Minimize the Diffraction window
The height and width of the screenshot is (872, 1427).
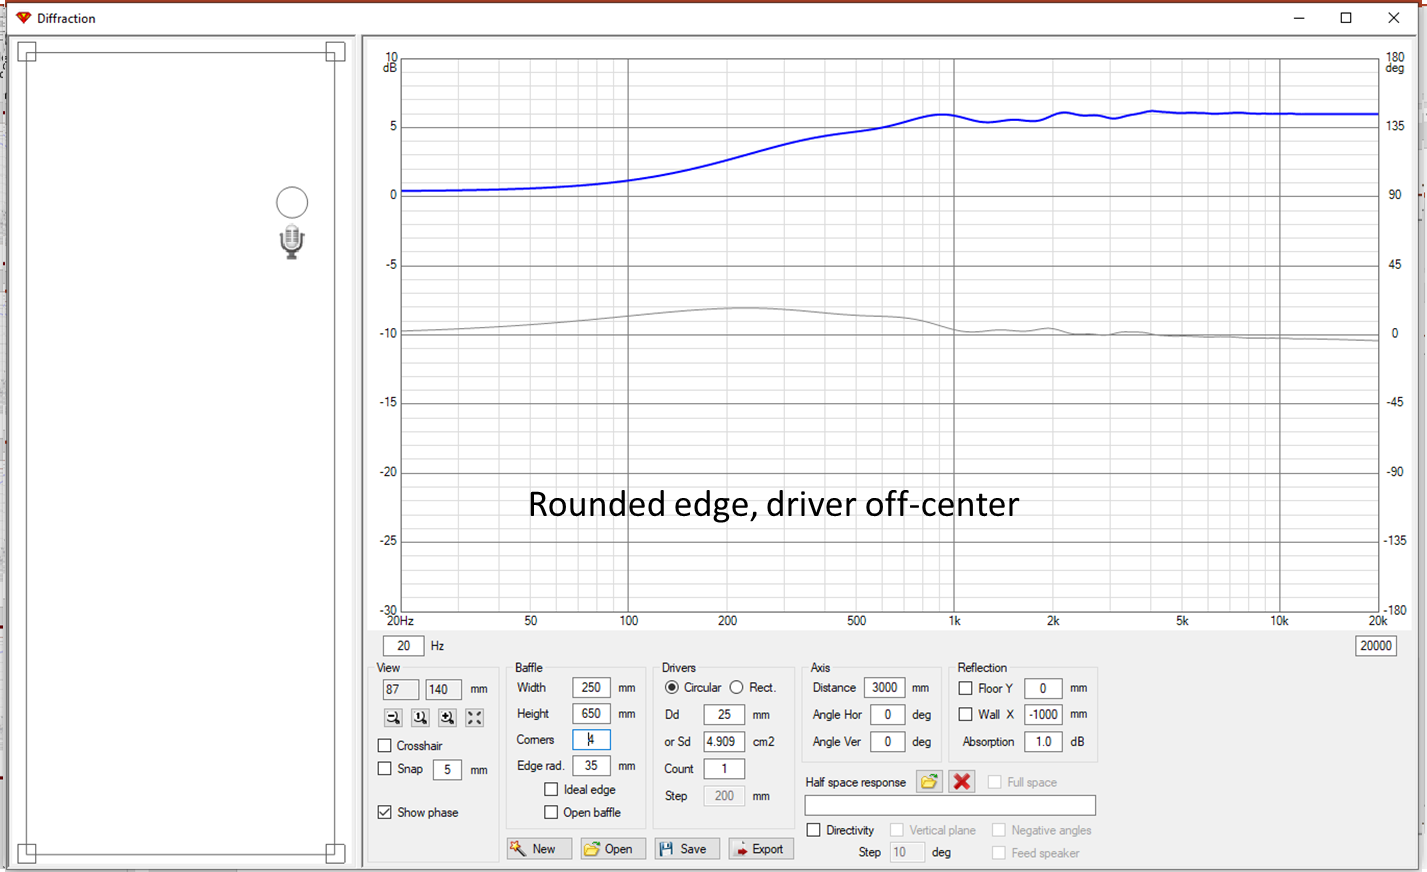1299,18
